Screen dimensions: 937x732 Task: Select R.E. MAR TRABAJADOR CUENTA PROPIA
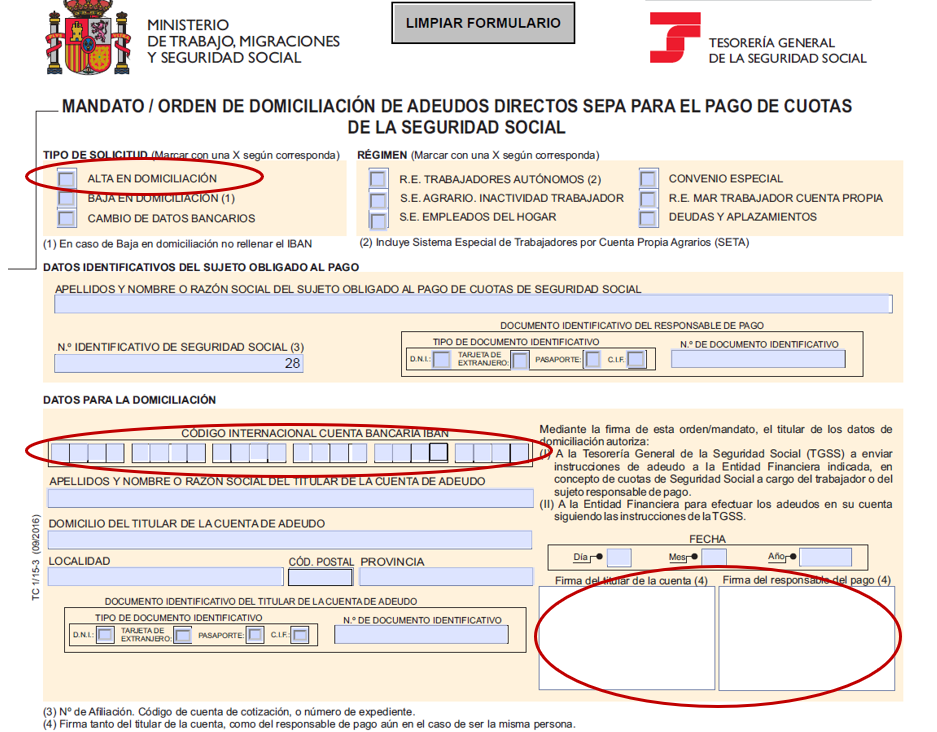(648, 197)
